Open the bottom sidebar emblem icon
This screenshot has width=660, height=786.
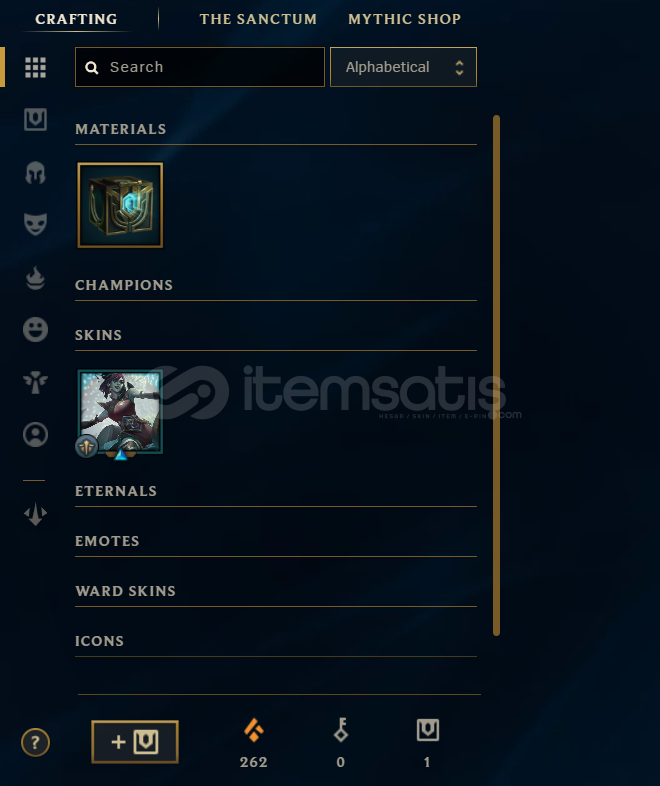click(x=35, y=514)
